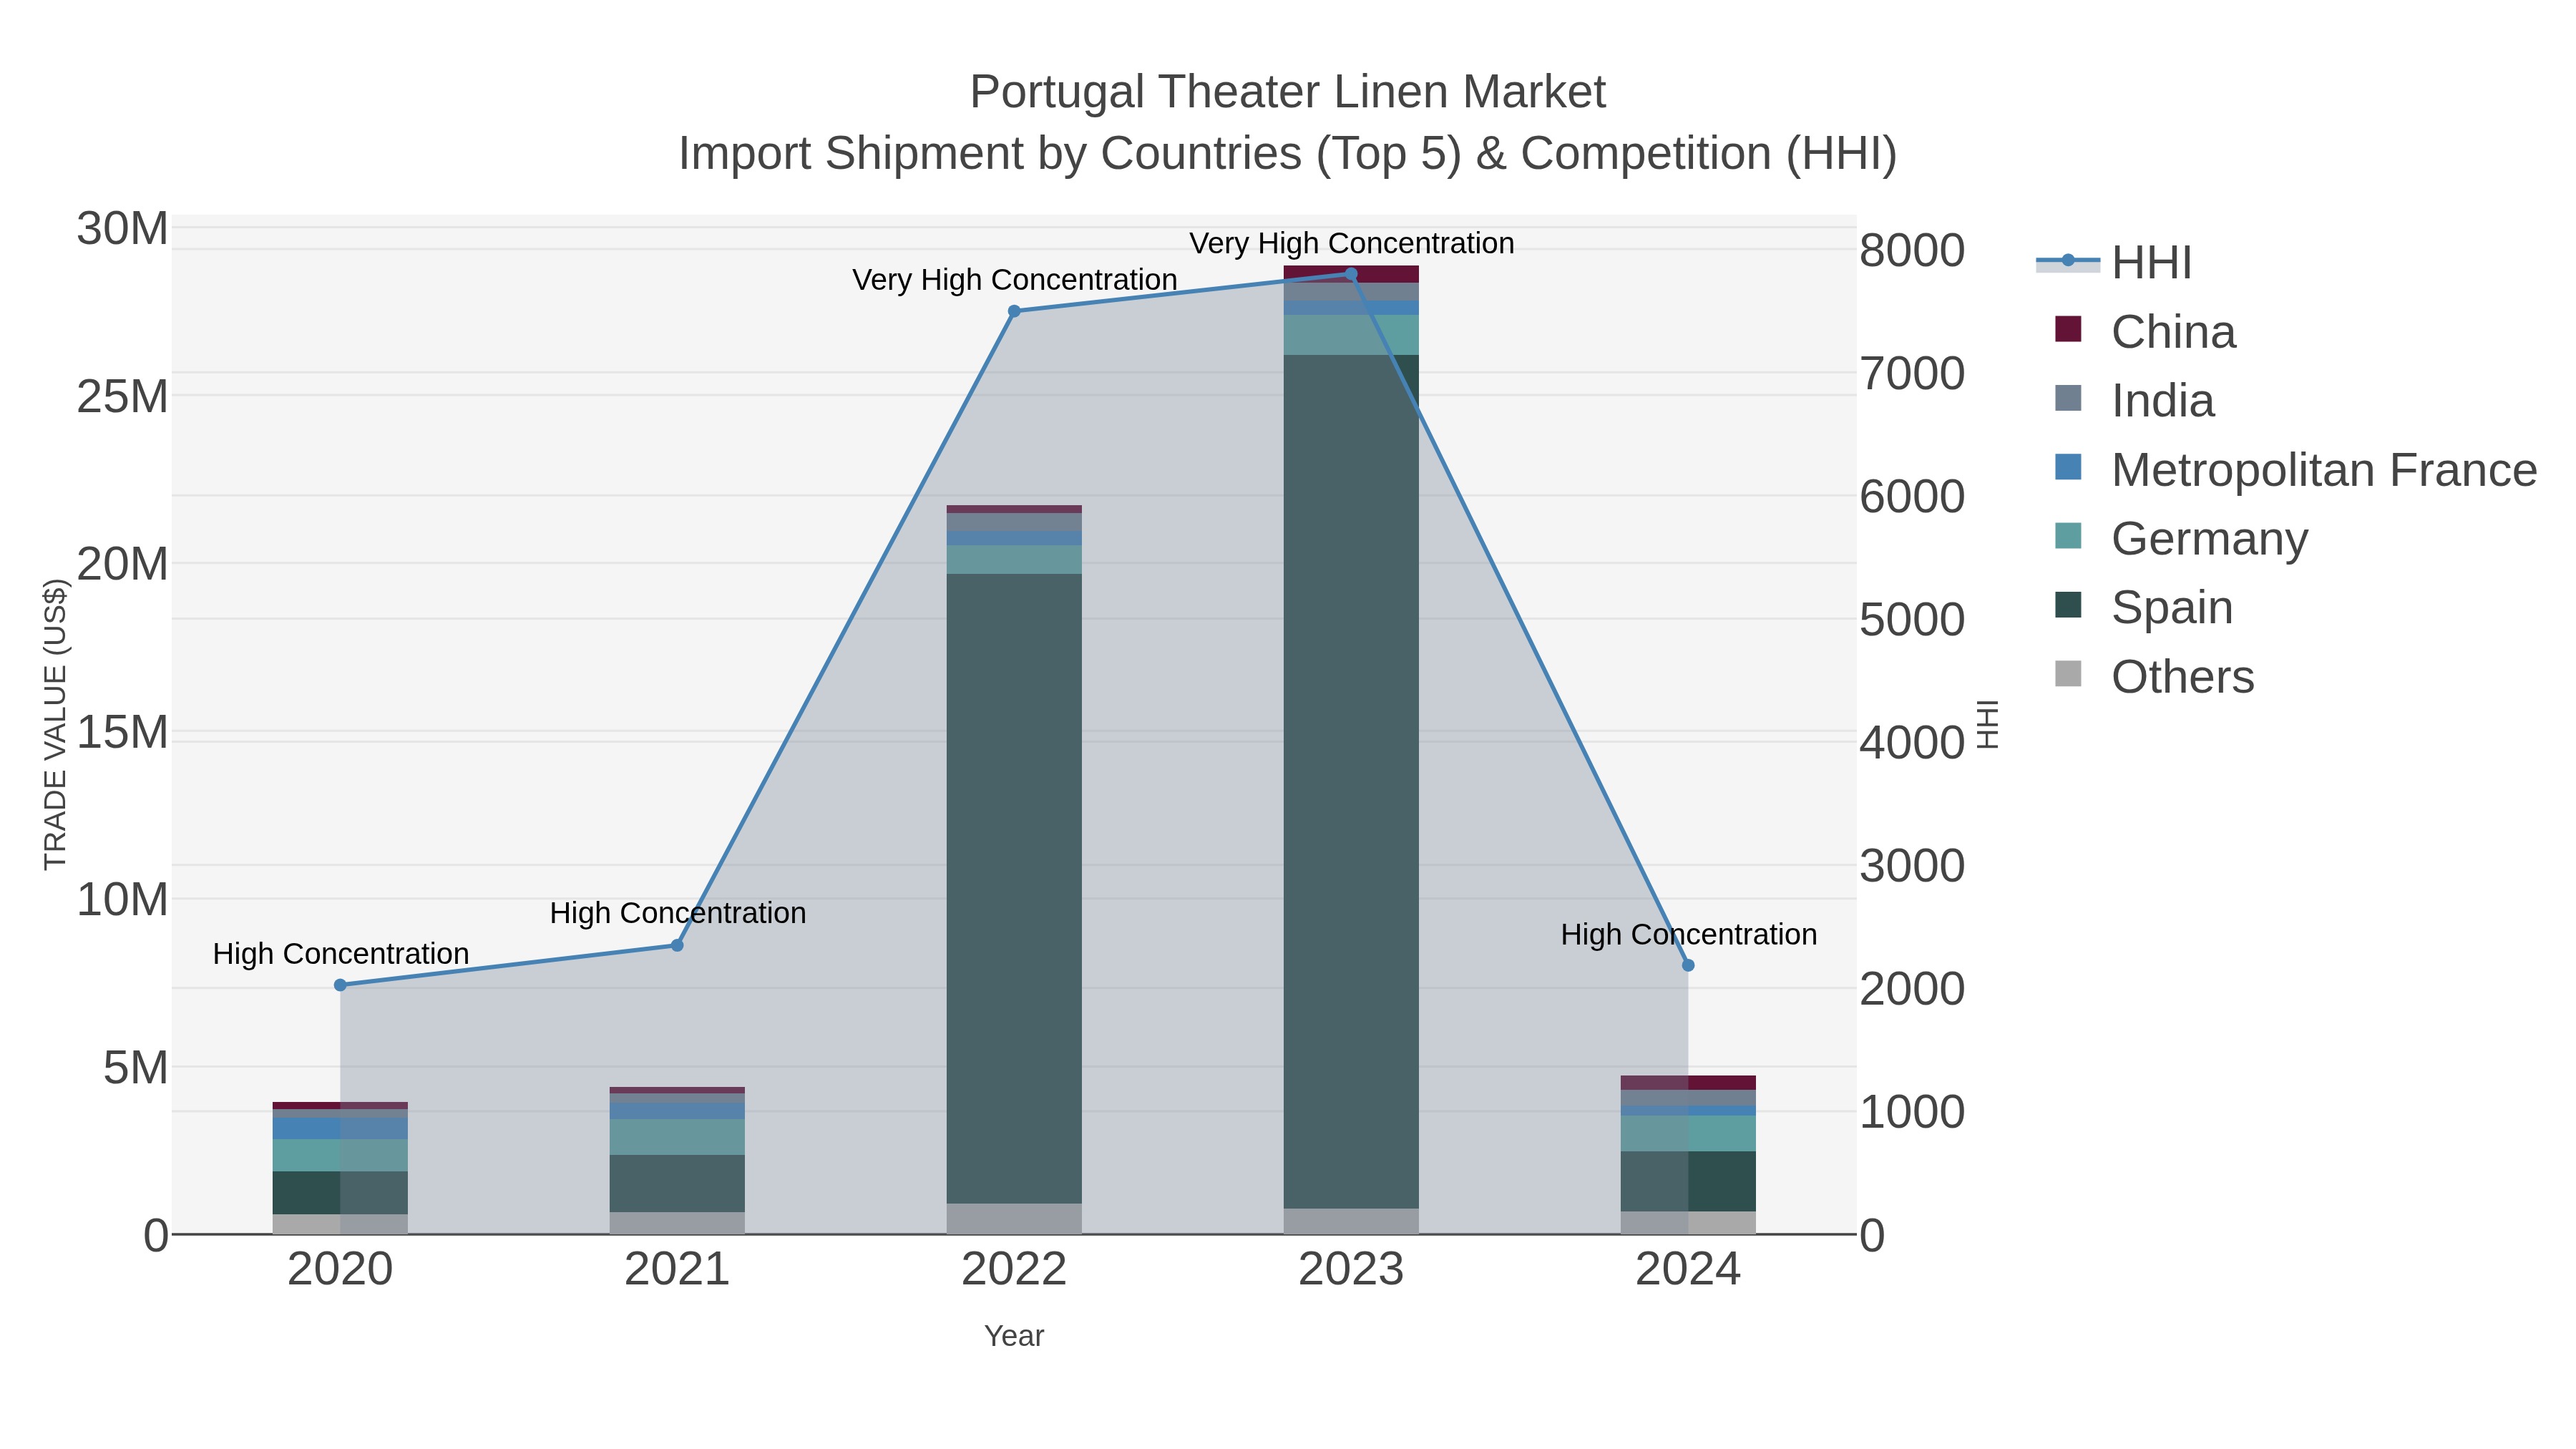The image size is (2576, 1449).
Task: Click the 'High Concentration' annotation for 2020
Action: [340, 954]
